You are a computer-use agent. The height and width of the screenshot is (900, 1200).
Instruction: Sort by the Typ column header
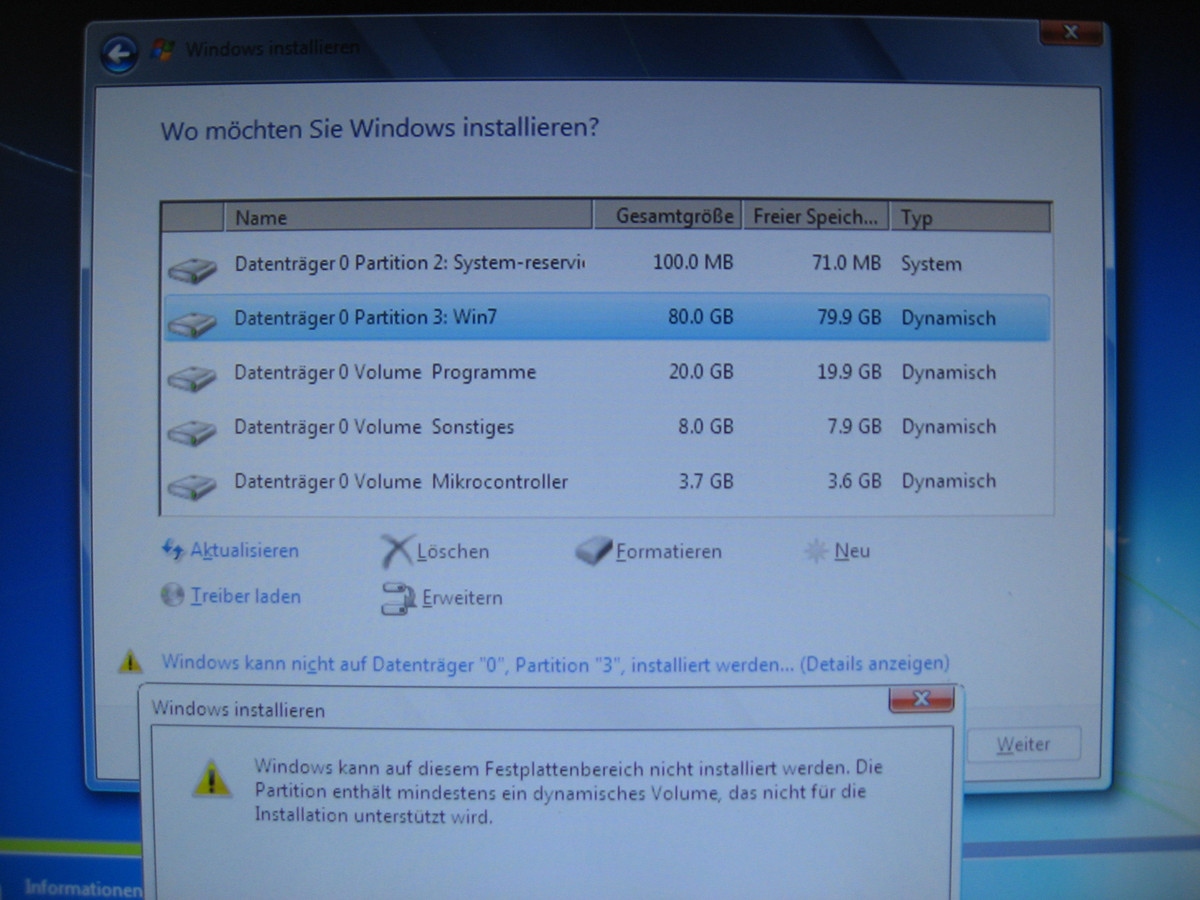coord(971,217)
